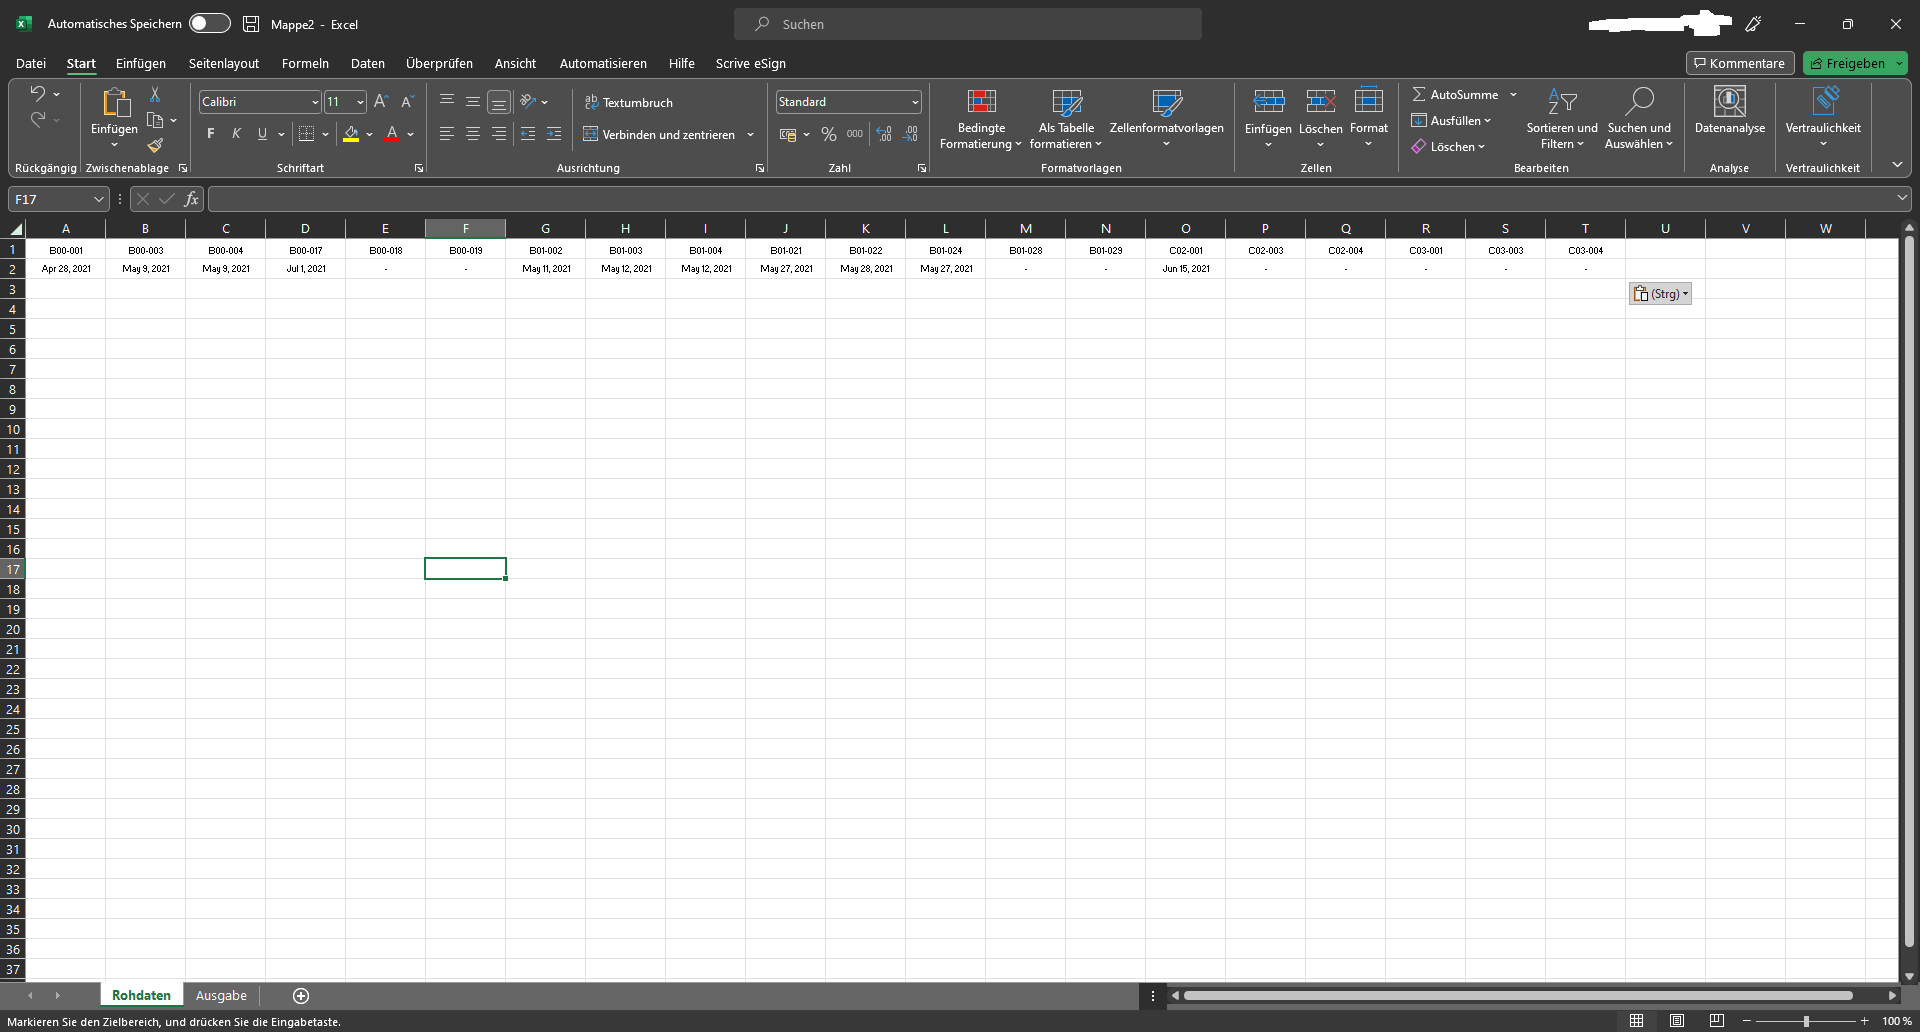This screenshot has height=1032, width=1920.
Task: Toggle bold formatting F button
Action: tap(211, 134)
